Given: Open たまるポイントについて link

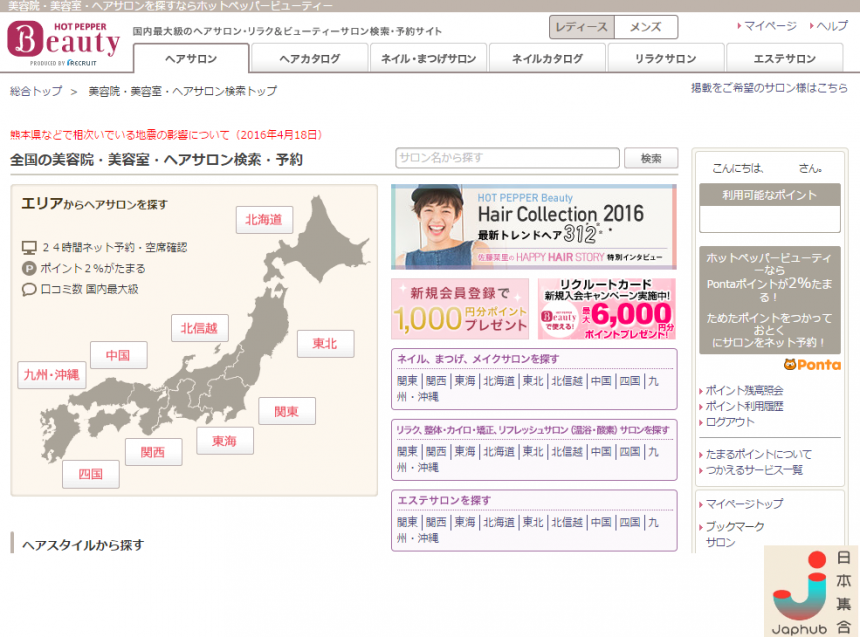Looking at the screenshot, I should 759,454.
